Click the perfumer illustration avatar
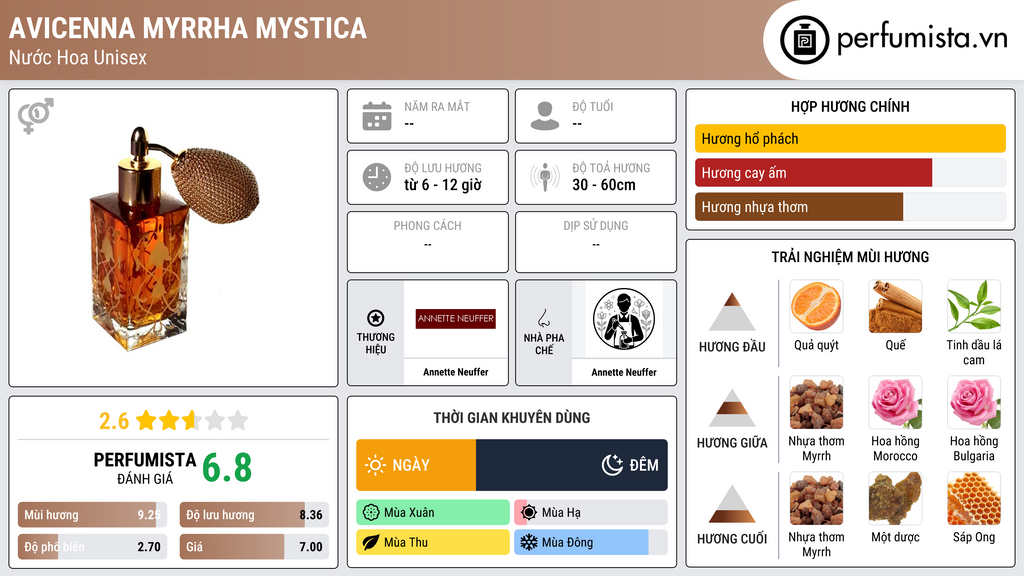Viewport: 1024px width, 576px height. pos(624,319)
